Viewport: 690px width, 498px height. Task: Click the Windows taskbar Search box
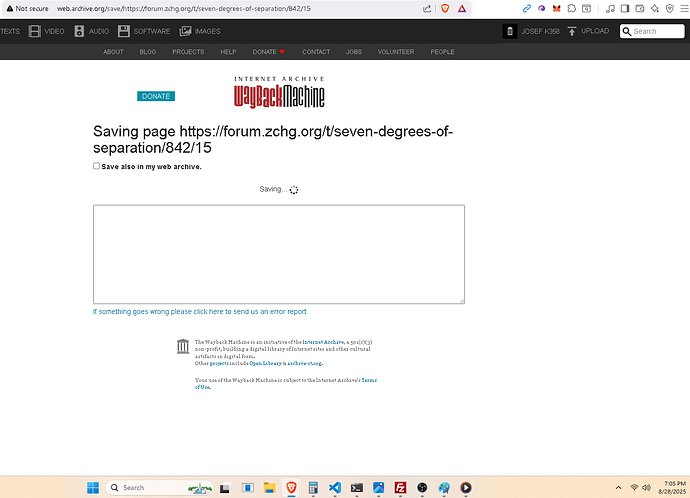click(159, 487)
